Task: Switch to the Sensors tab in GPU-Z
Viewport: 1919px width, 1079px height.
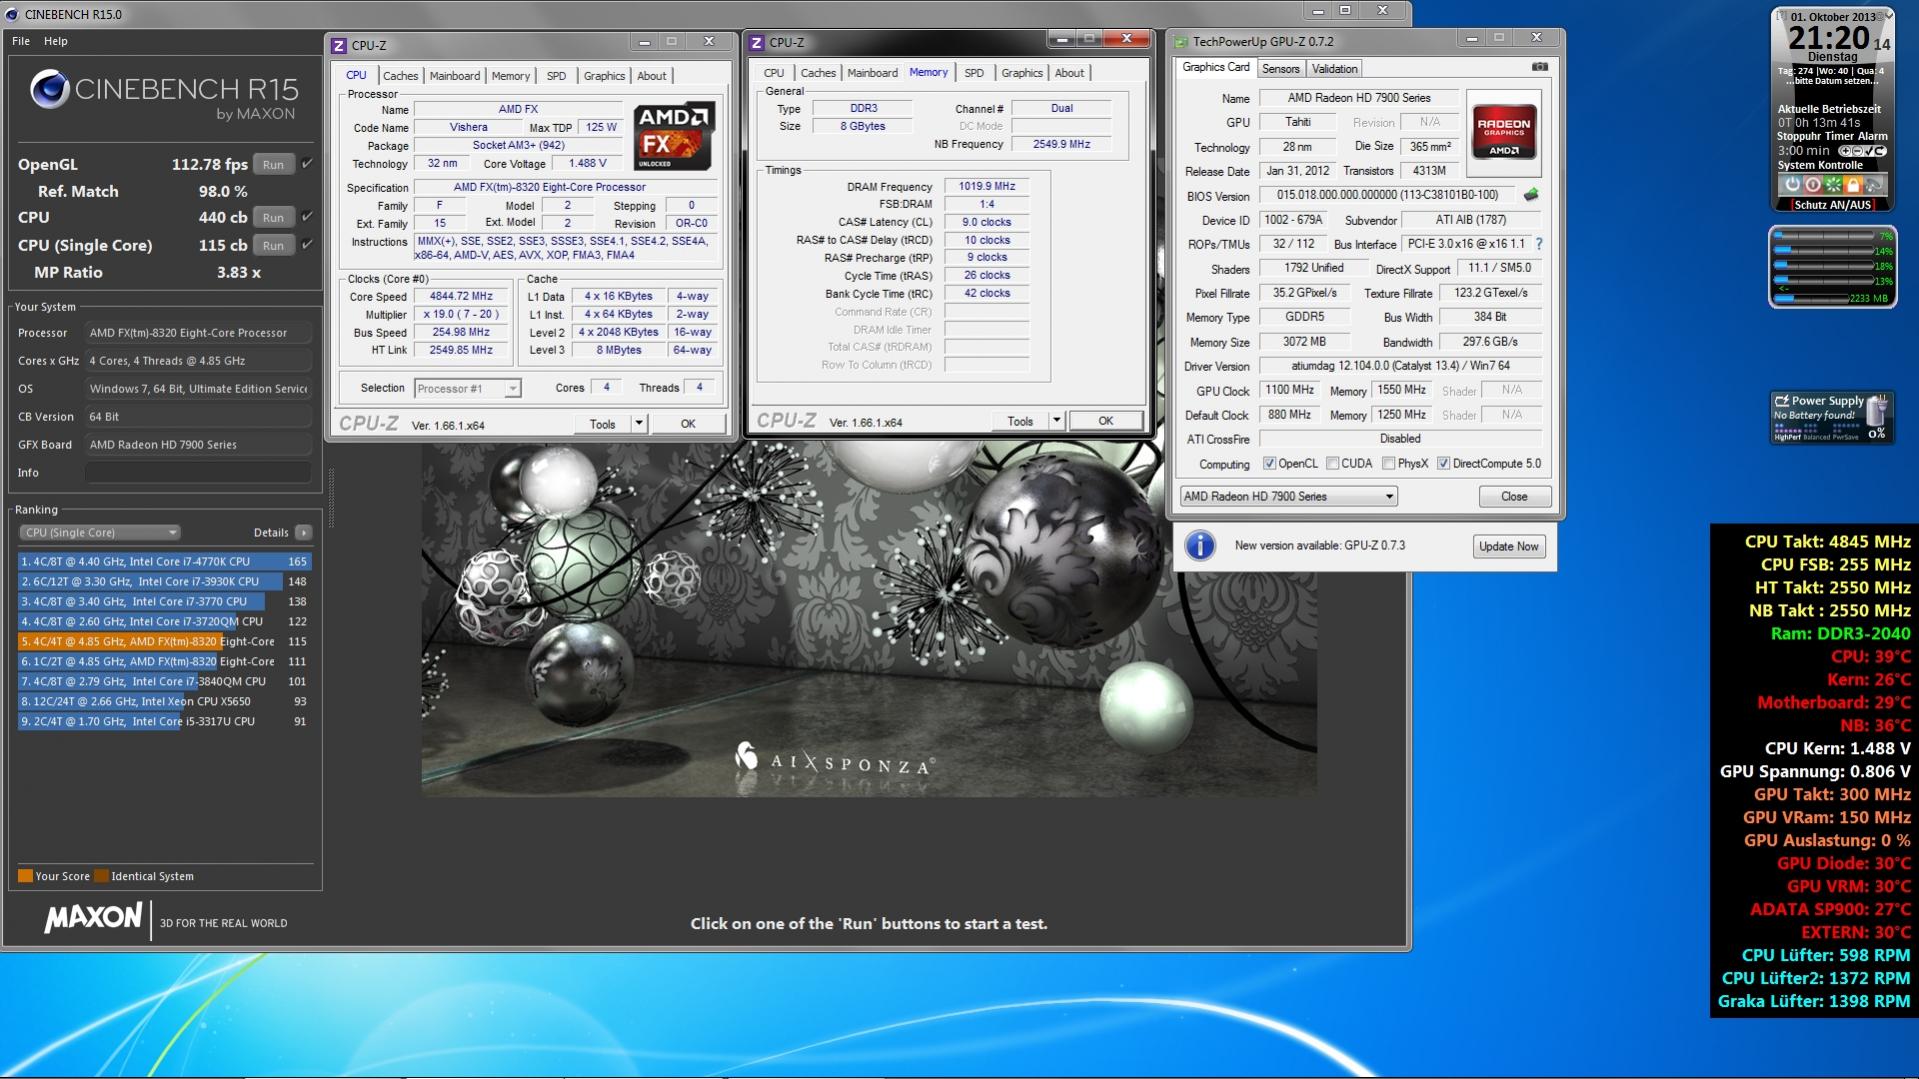Action: pyautogui.click(x=1280, y=69)
